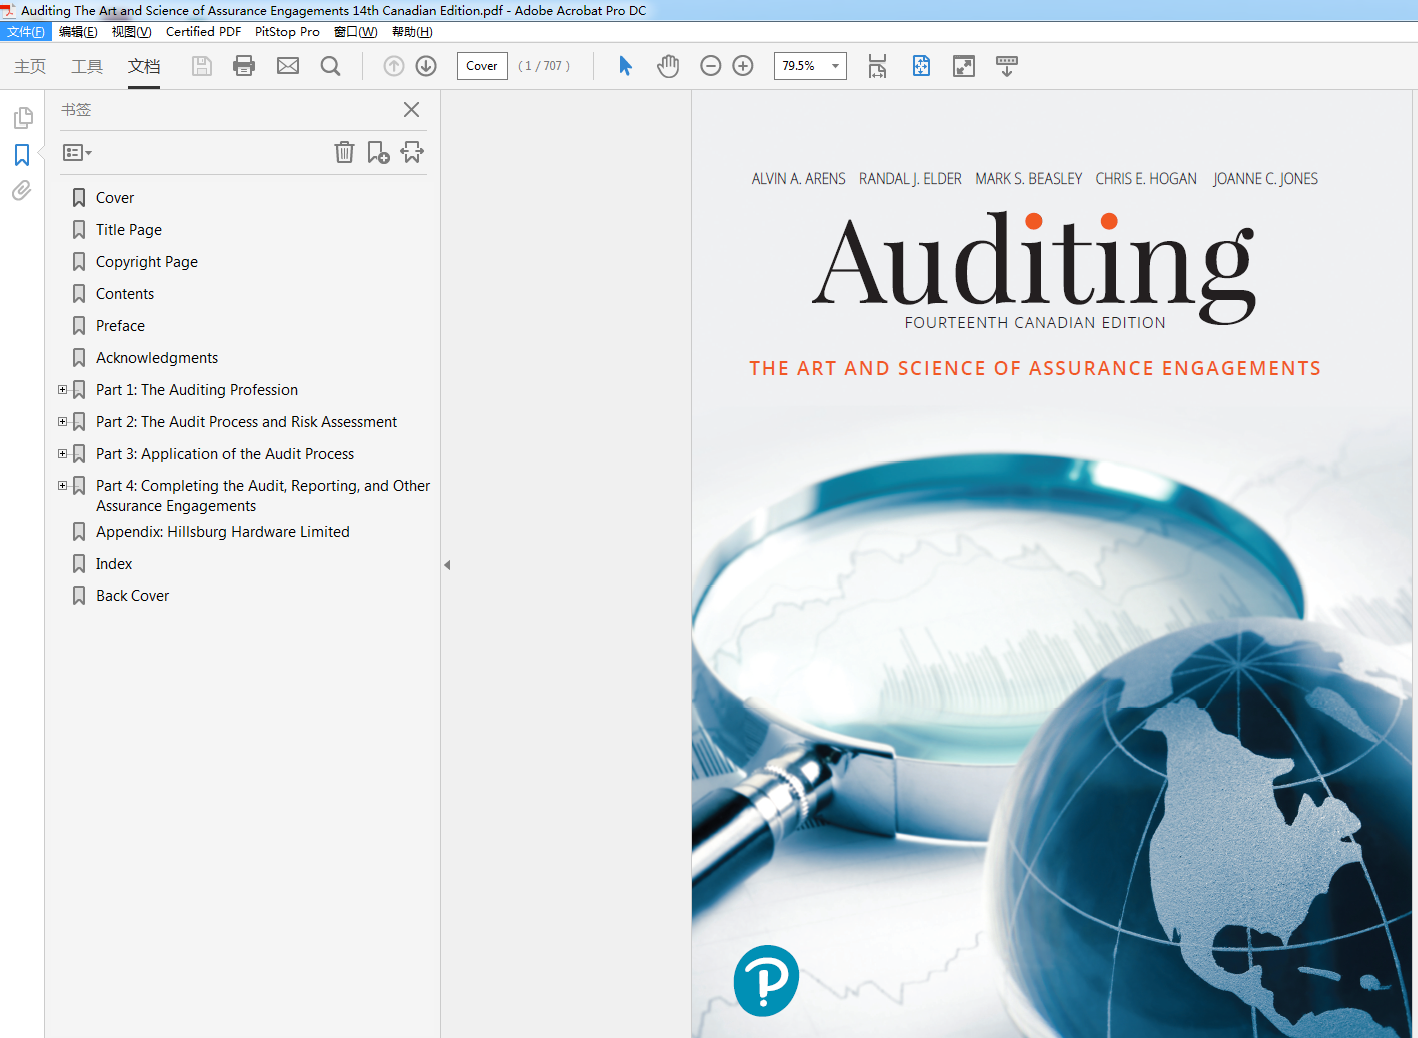Click the Save file icon
The image size is (1418, 1038).
202,66
